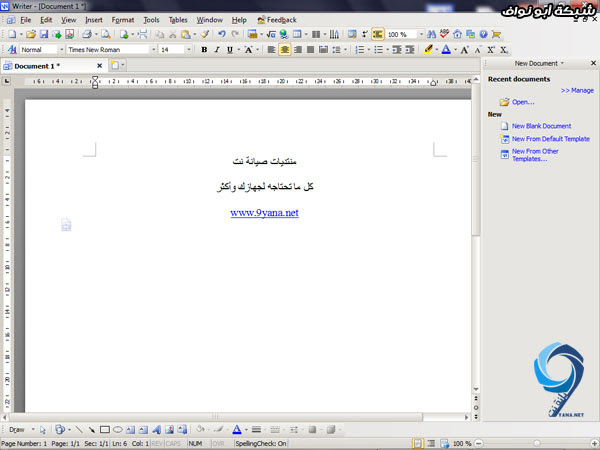Click New From Other Templates link
The height and width of the screenshot is (450, 600).
[x=535, y=155]
